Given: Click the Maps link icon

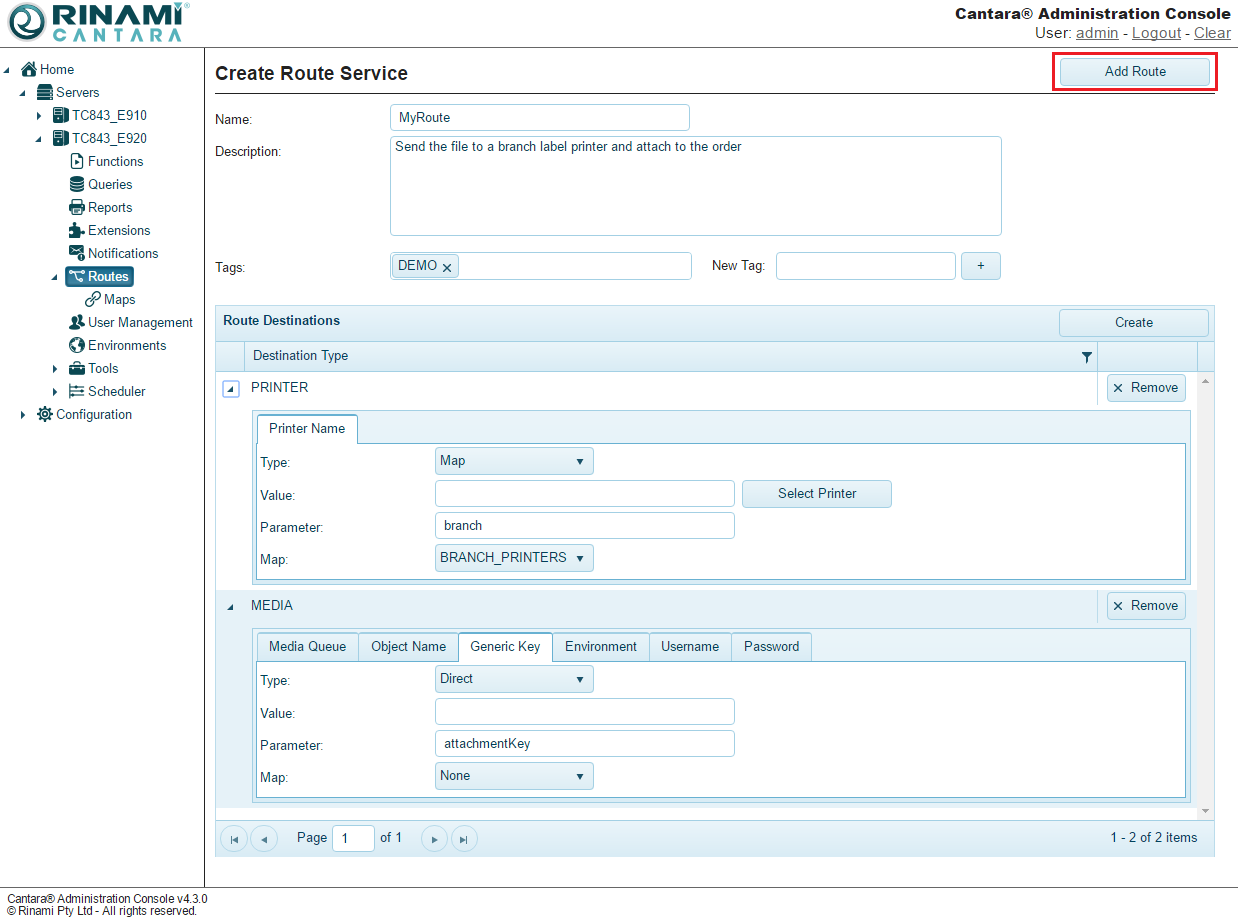Looking at the screenshot, I should click(x=93, y=299).
